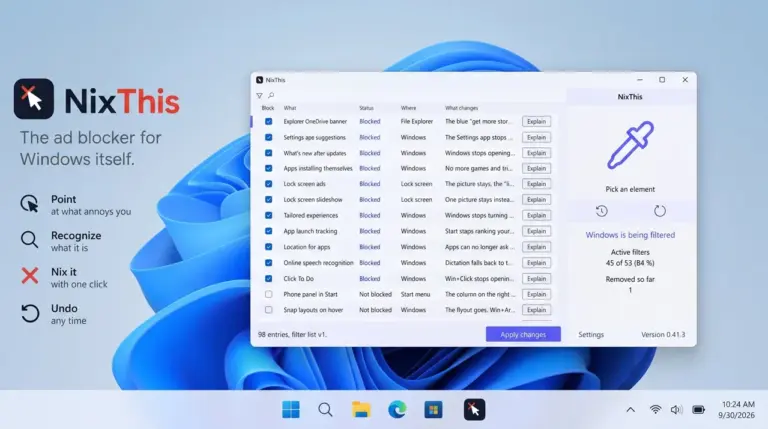The height and width of the screenshot is (429, 768).
Task: Click the Point cursor icon
Action: pyautogui.click(x=29, y=204)
